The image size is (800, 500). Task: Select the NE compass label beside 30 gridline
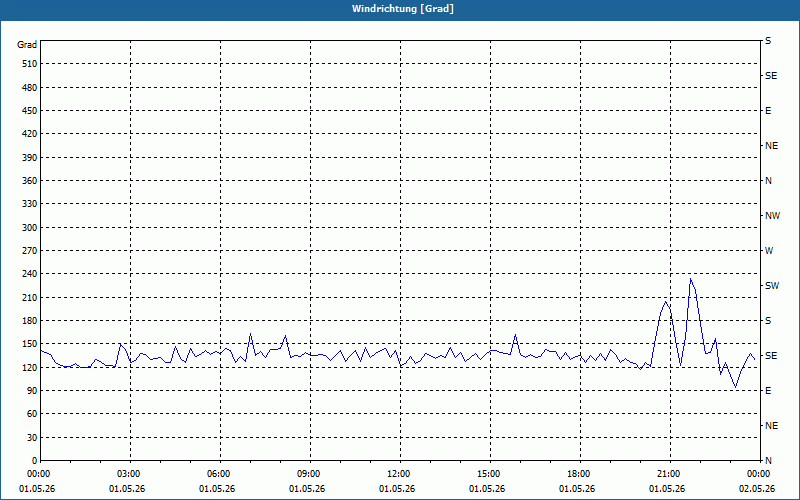pyautogui.click(x=771, y=426)
